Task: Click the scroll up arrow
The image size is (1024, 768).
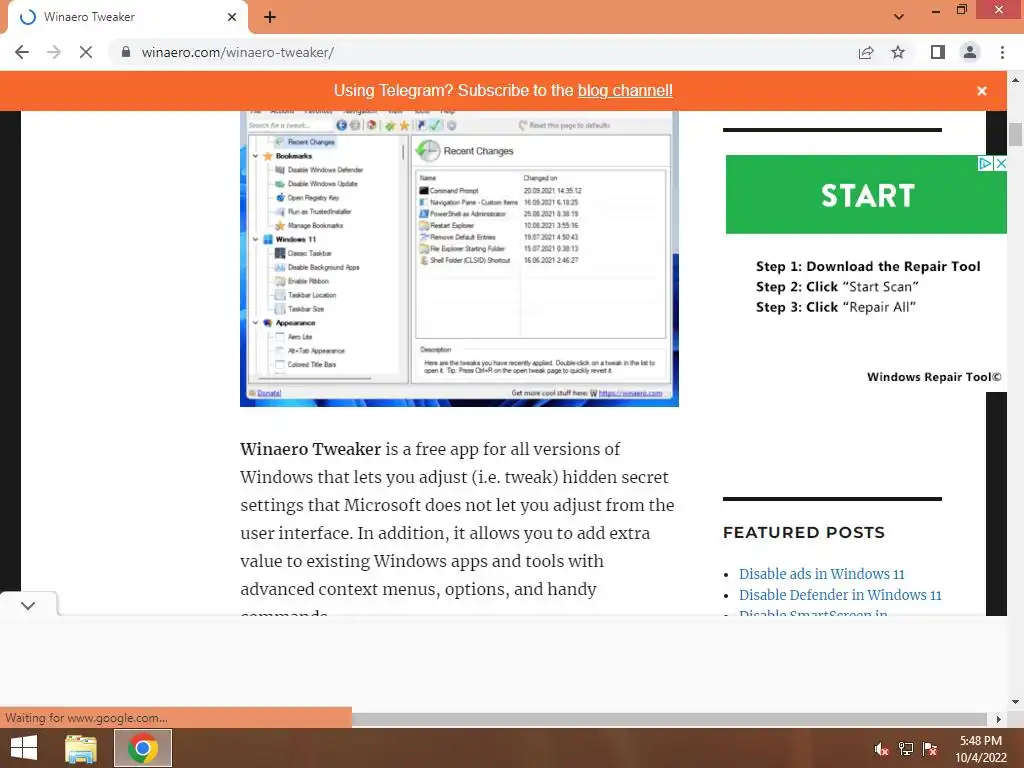Action: click(1015, 80)
